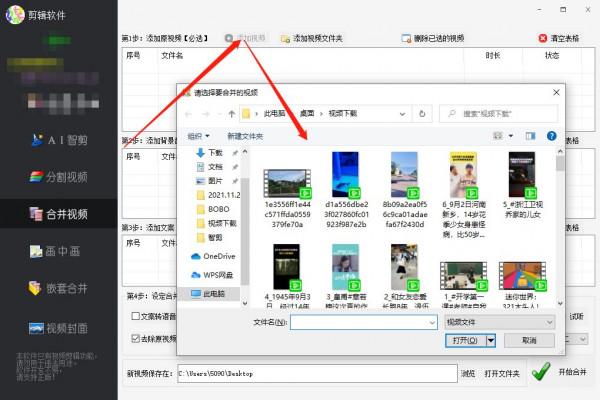Toggle the preview pane icon
The width and height of the screenshot is (600, 400).
pos(530,136)
